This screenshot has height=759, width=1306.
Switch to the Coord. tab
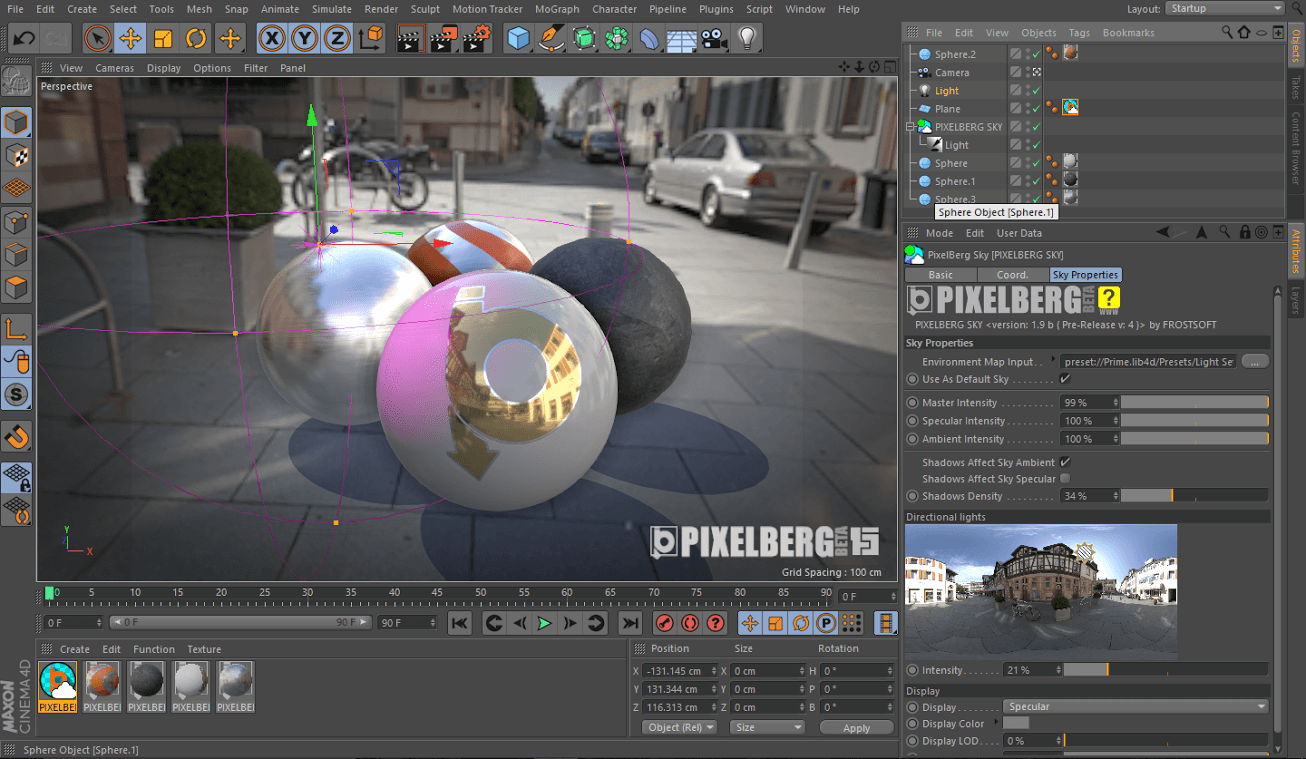pos(1012,274)
